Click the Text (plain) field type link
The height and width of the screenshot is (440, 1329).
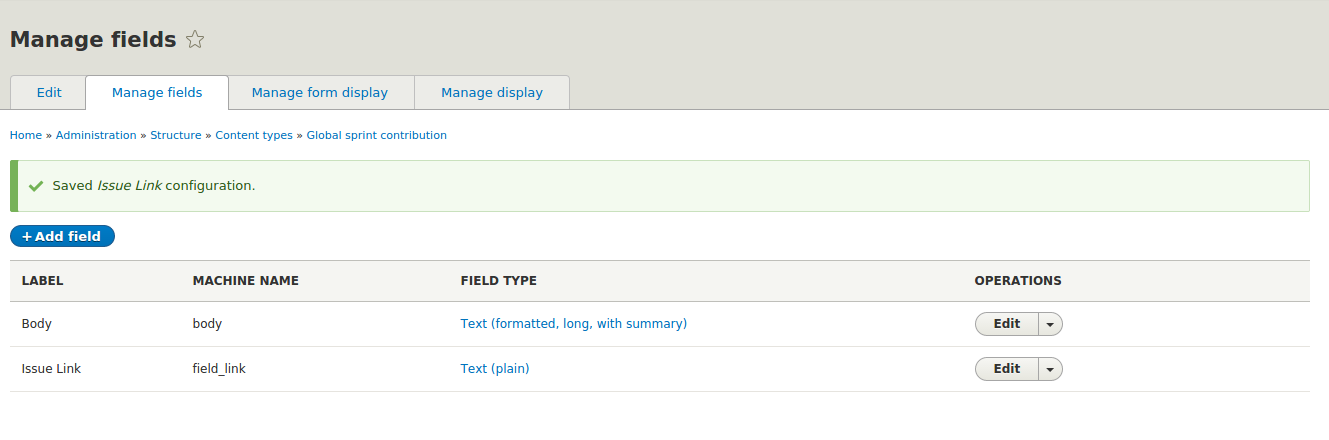coord(495,369)
